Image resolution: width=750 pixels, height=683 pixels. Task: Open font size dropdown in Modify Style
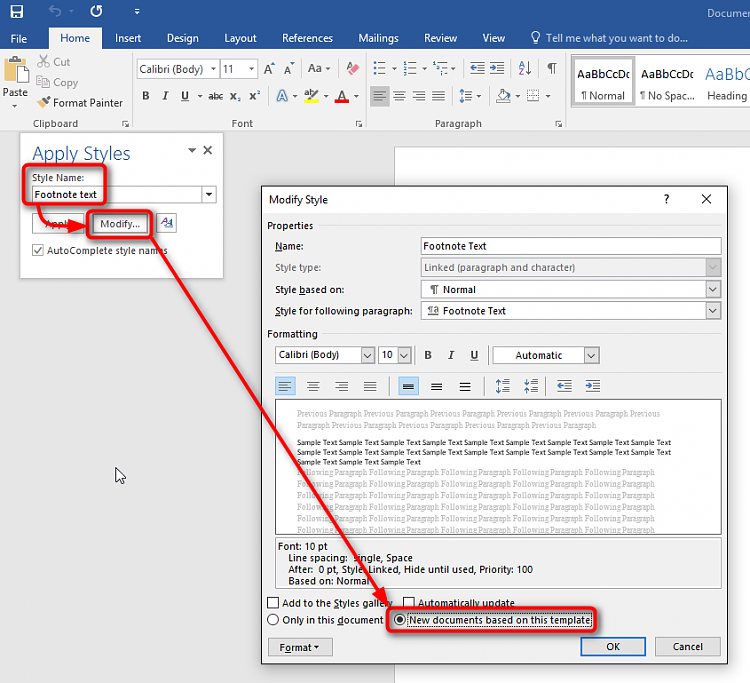click(x=404, y=355)
